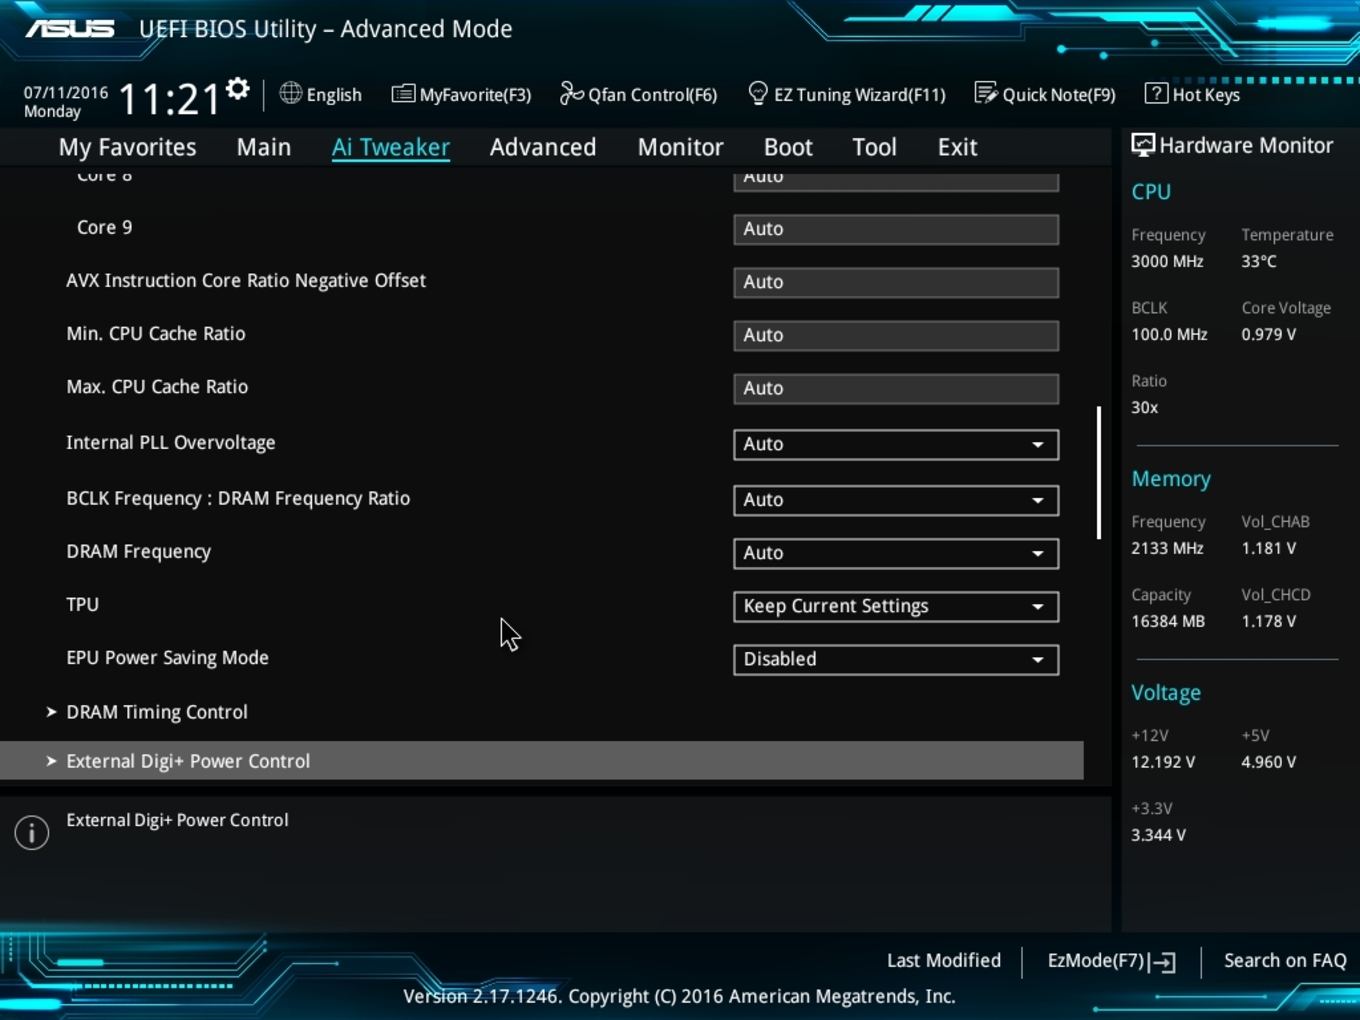This screenshot has width=1360, height=1020.
Task: Select the Ai Tweaker tab
Action: 391,147
